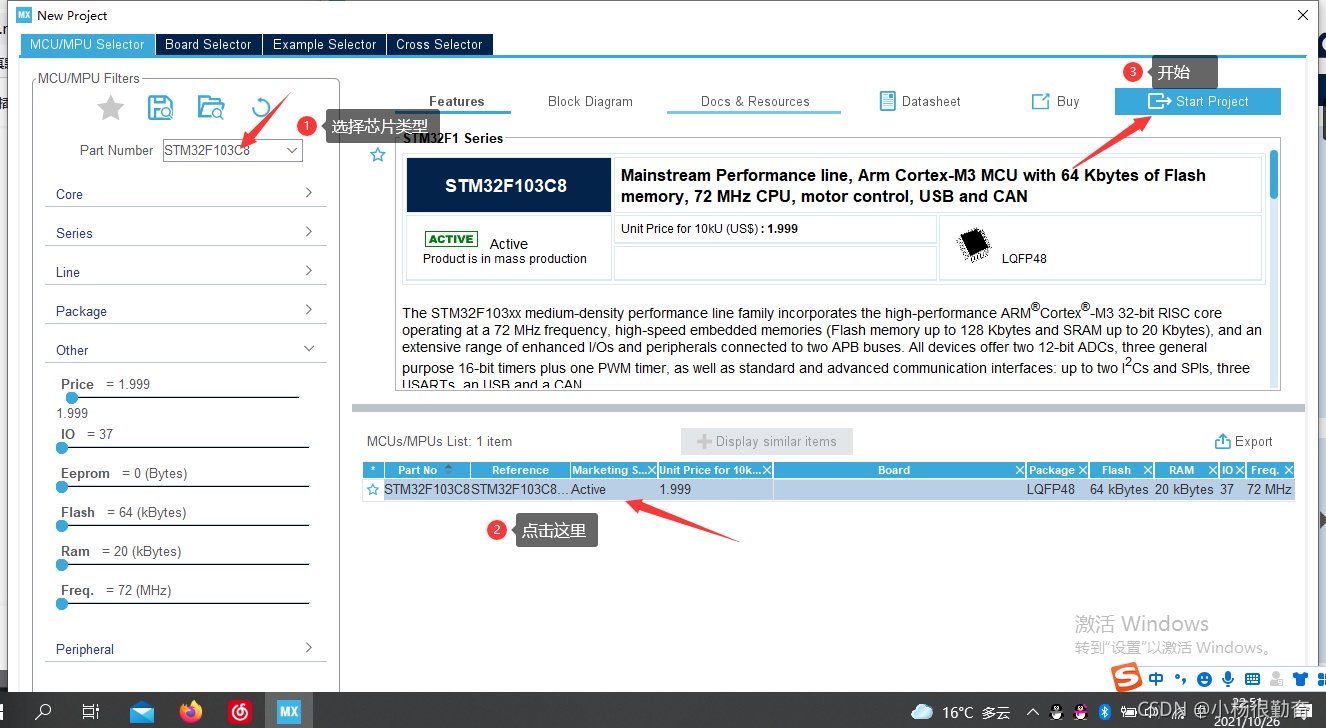Click the load saved search folder icon
1326x728 pixels.
211,108
